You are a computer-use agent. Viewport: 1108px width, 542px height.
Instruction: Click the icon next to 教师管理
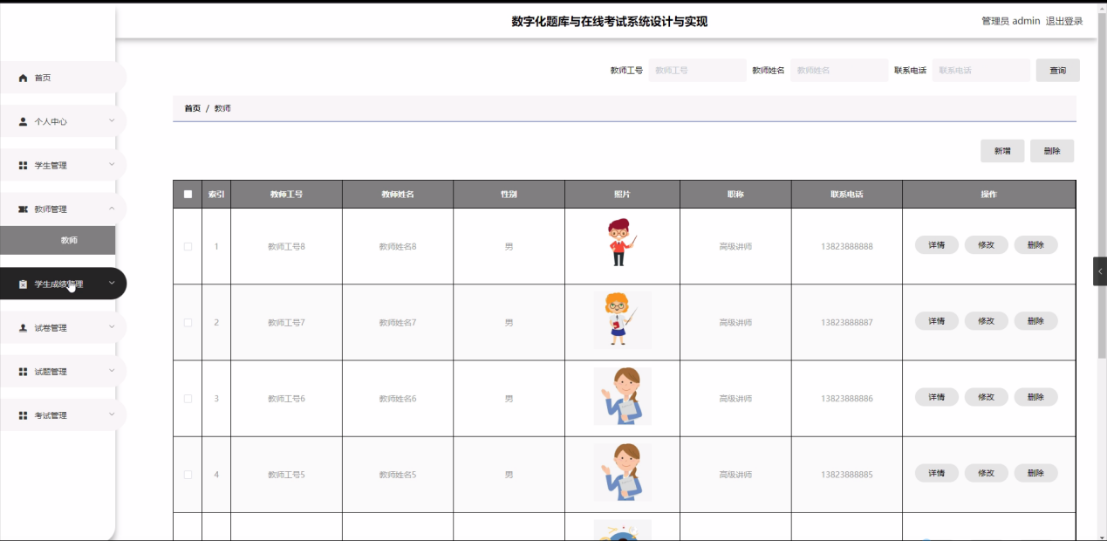tap(23, 209)
